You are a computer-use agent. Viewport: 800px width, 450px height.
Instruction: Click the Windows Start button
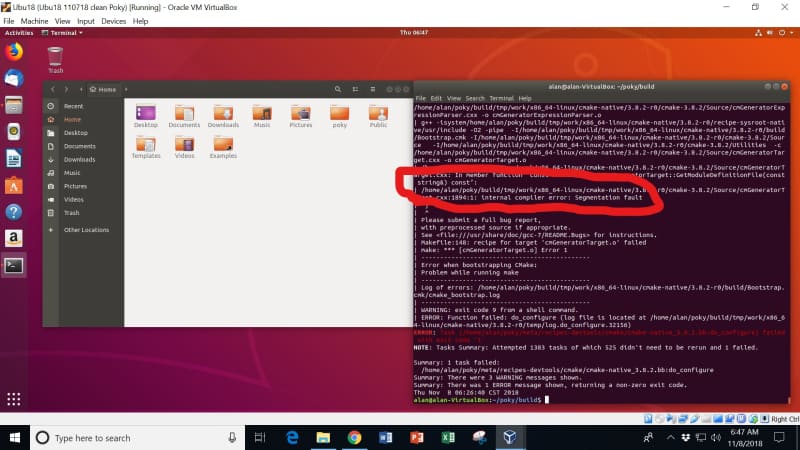15,438
